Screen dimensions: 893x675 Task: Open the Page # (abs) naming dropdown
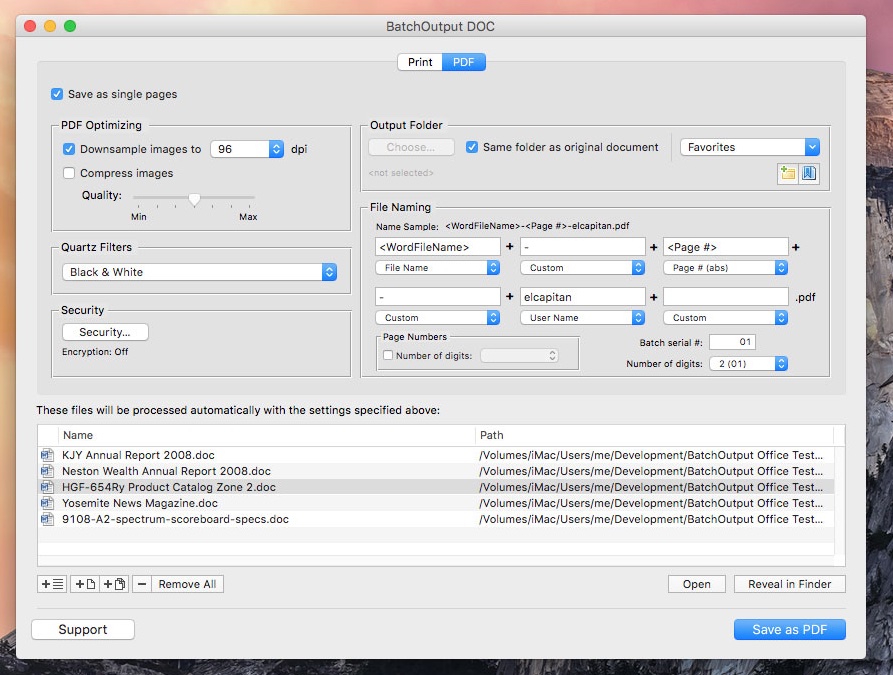point(725,268)
